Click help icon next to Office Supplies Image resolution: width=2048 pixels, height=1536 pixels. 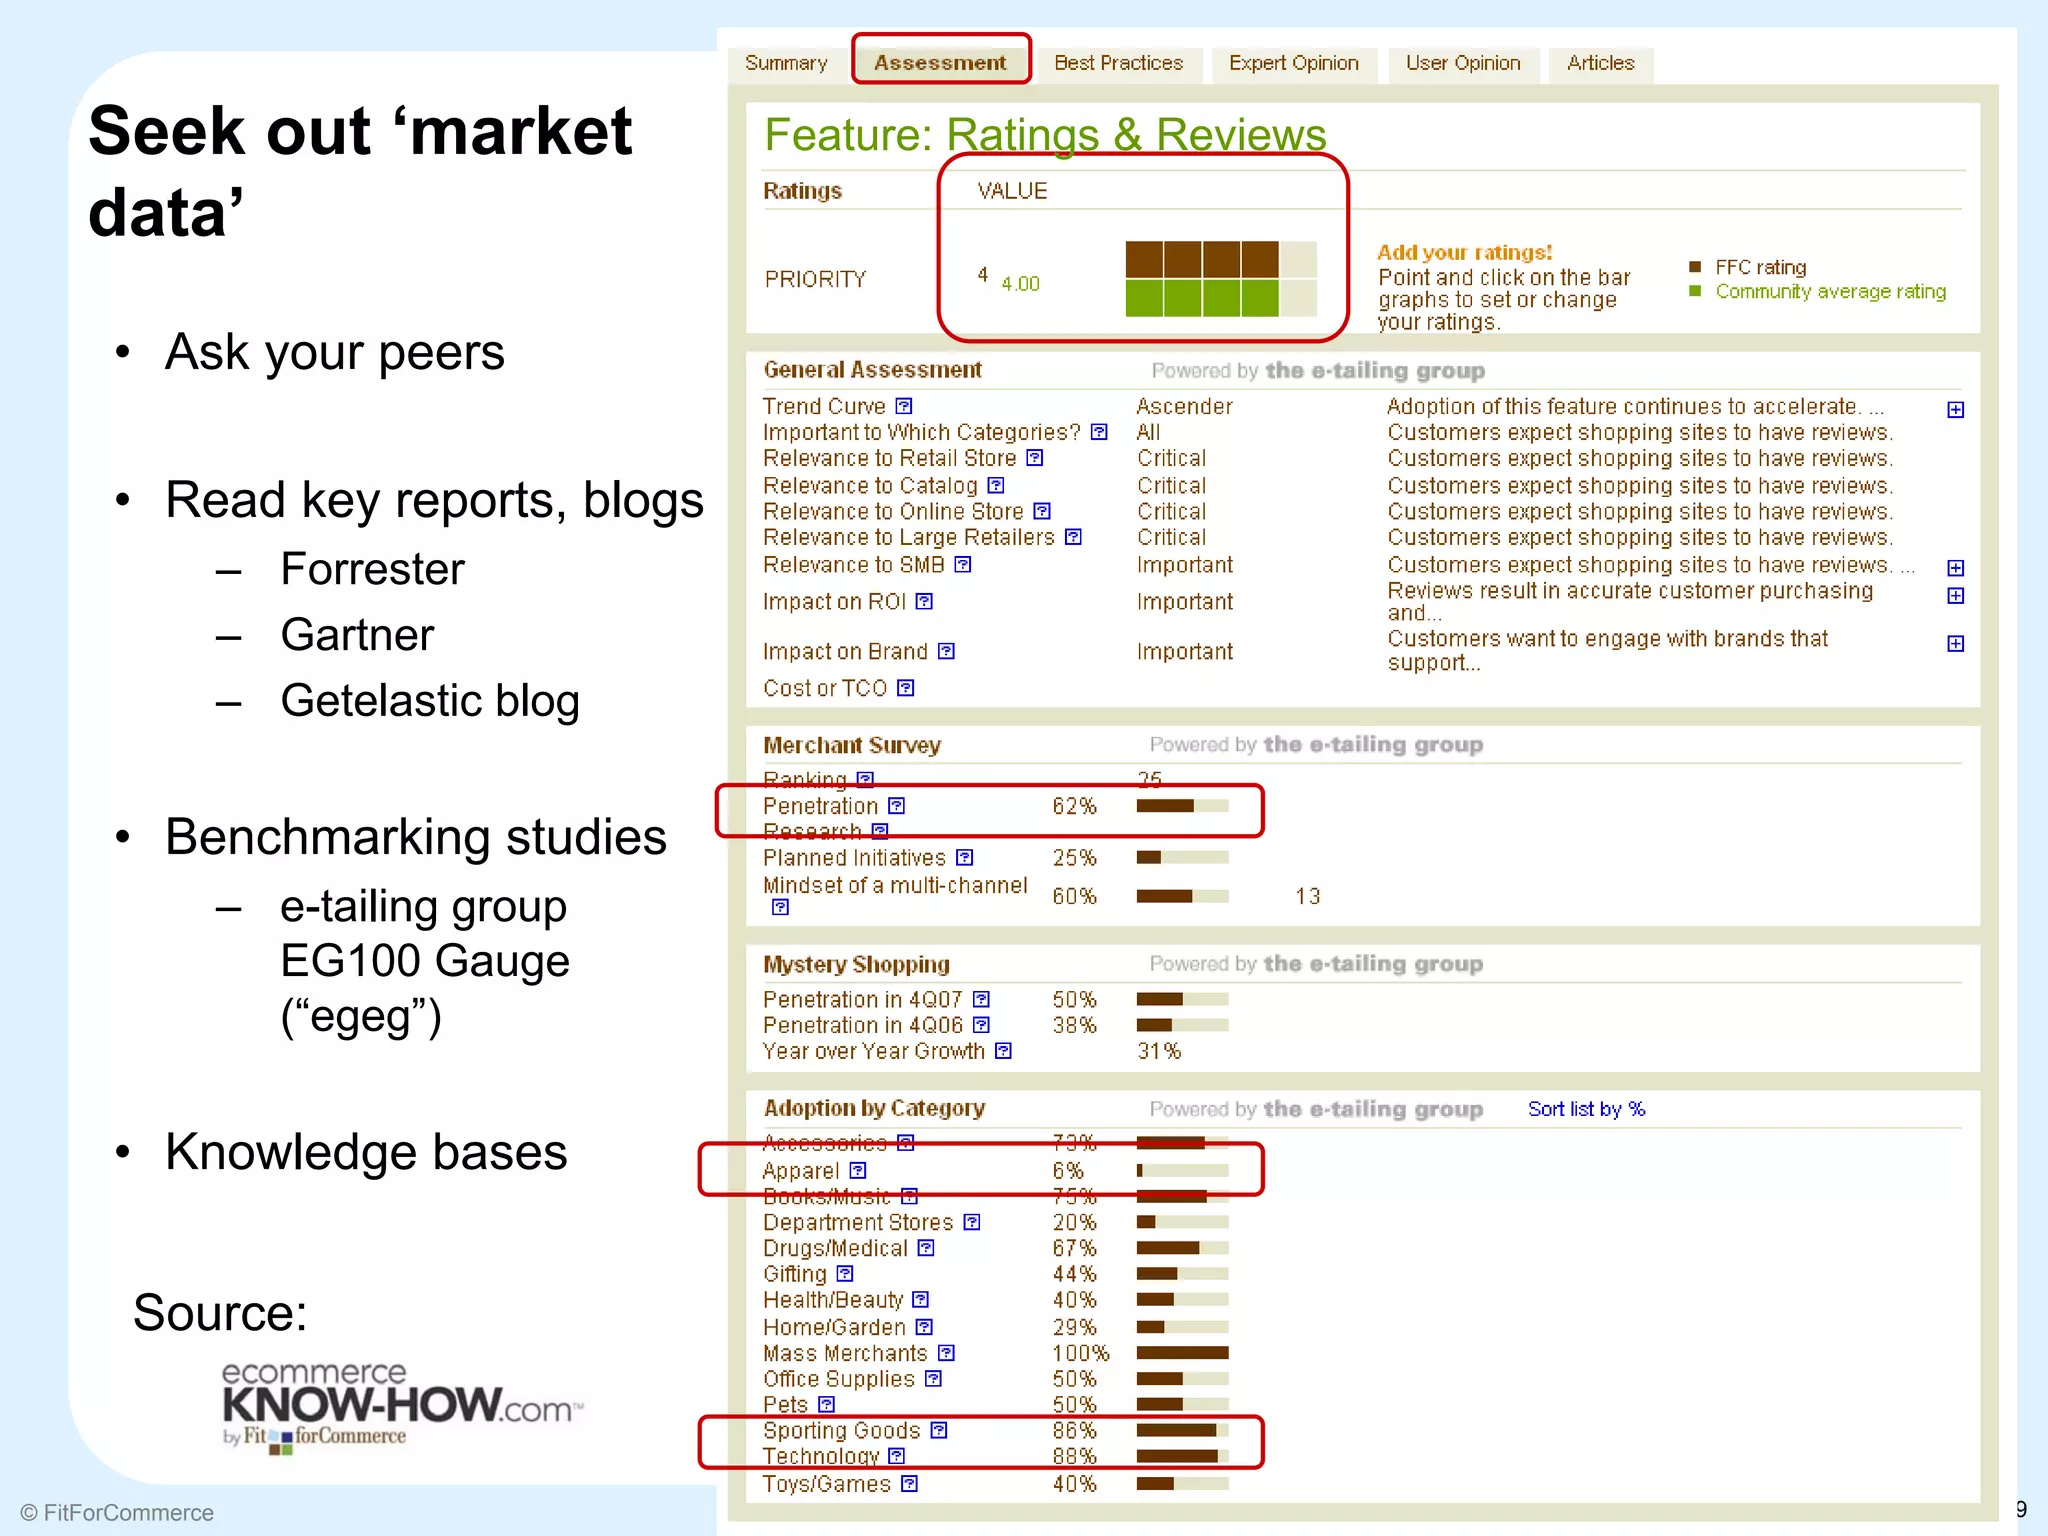(x=933, y=1379)
